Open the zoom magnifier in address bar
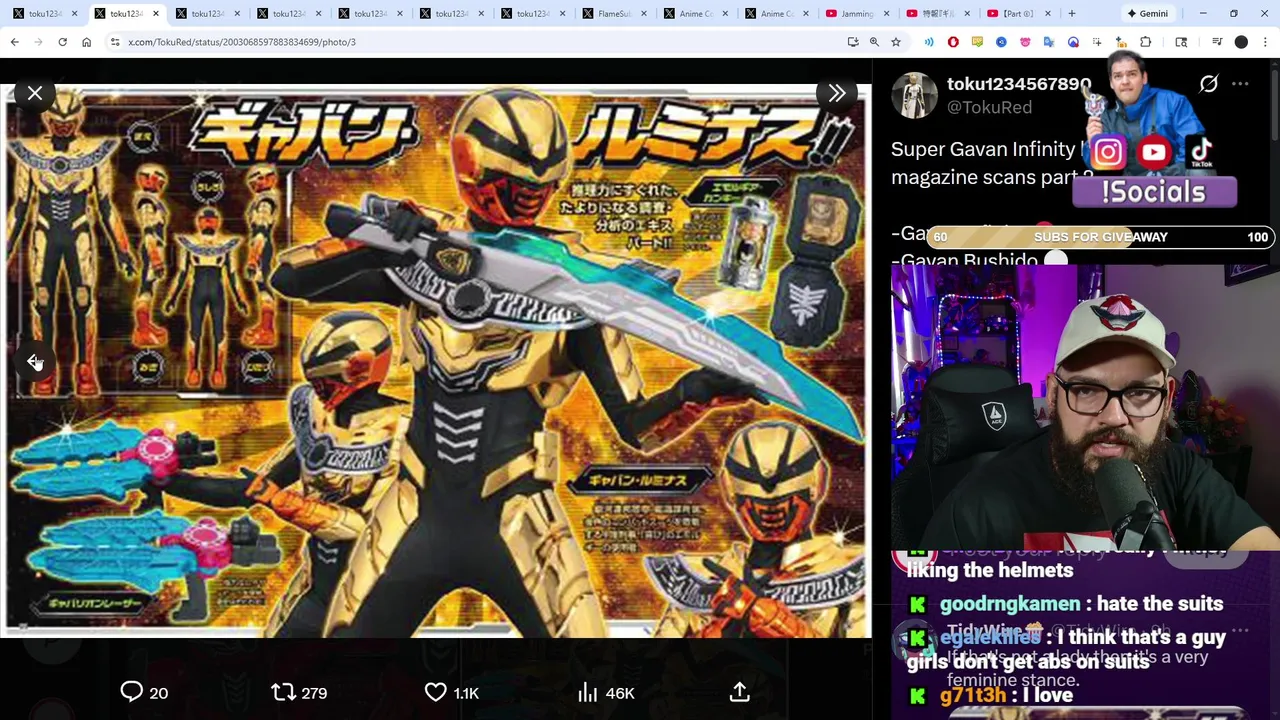1280x720 pixels. click(874, 42)
